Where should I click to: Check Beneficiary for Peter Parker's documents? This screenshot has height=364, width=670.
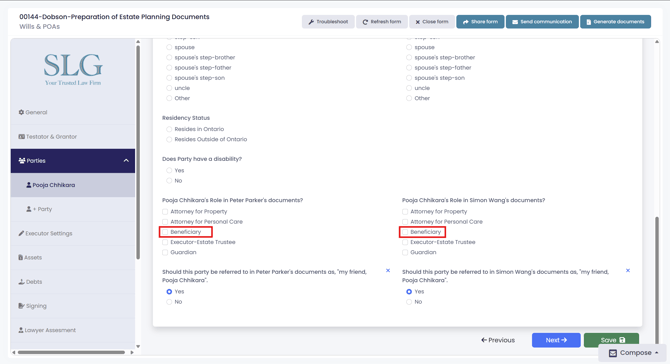click(165, 232)
